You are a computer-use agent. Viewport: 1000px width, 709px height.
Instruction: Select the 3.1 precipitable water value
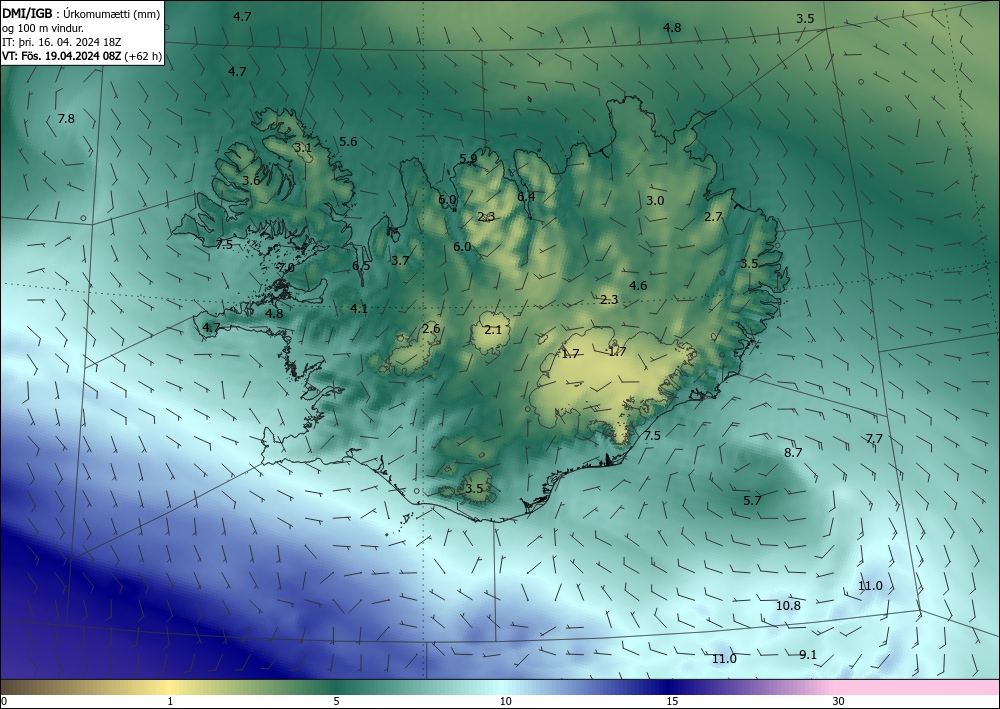click(x=303, y=147)
